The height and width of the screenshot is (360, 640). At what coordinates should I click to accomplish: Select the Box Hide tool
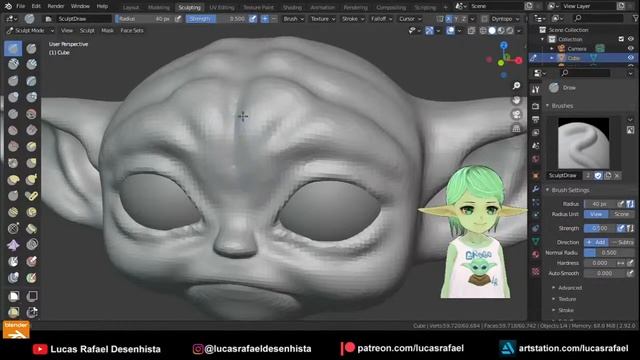[x=31, y=296]
